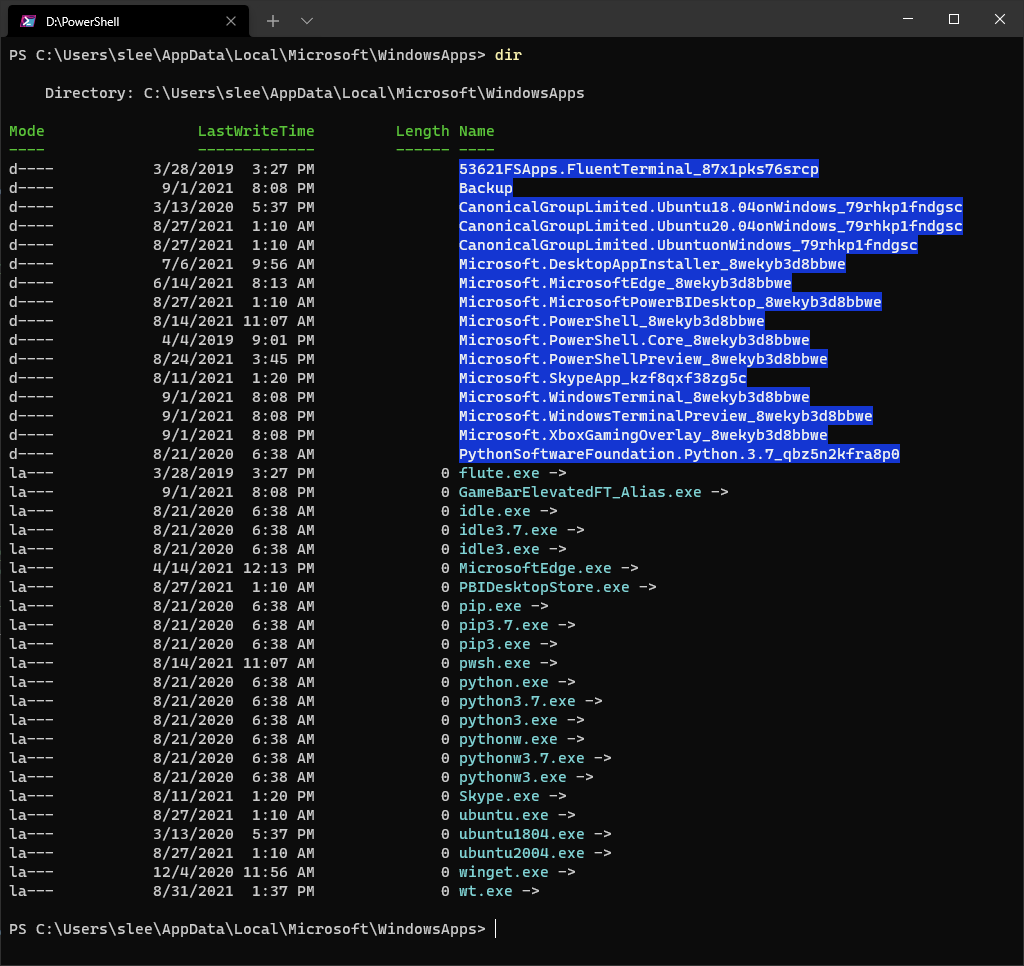Click the 'Mode' column header
This screenshot has height=966, width=1024.
point(27,131)
